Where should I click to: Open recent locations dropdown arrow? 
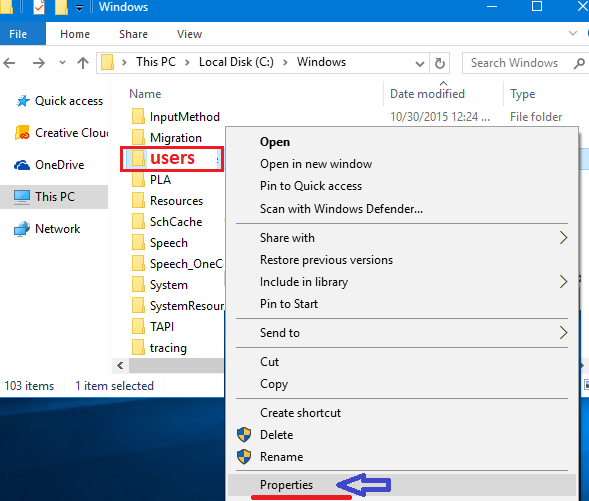pyautogui.click(x=62, y=62)
